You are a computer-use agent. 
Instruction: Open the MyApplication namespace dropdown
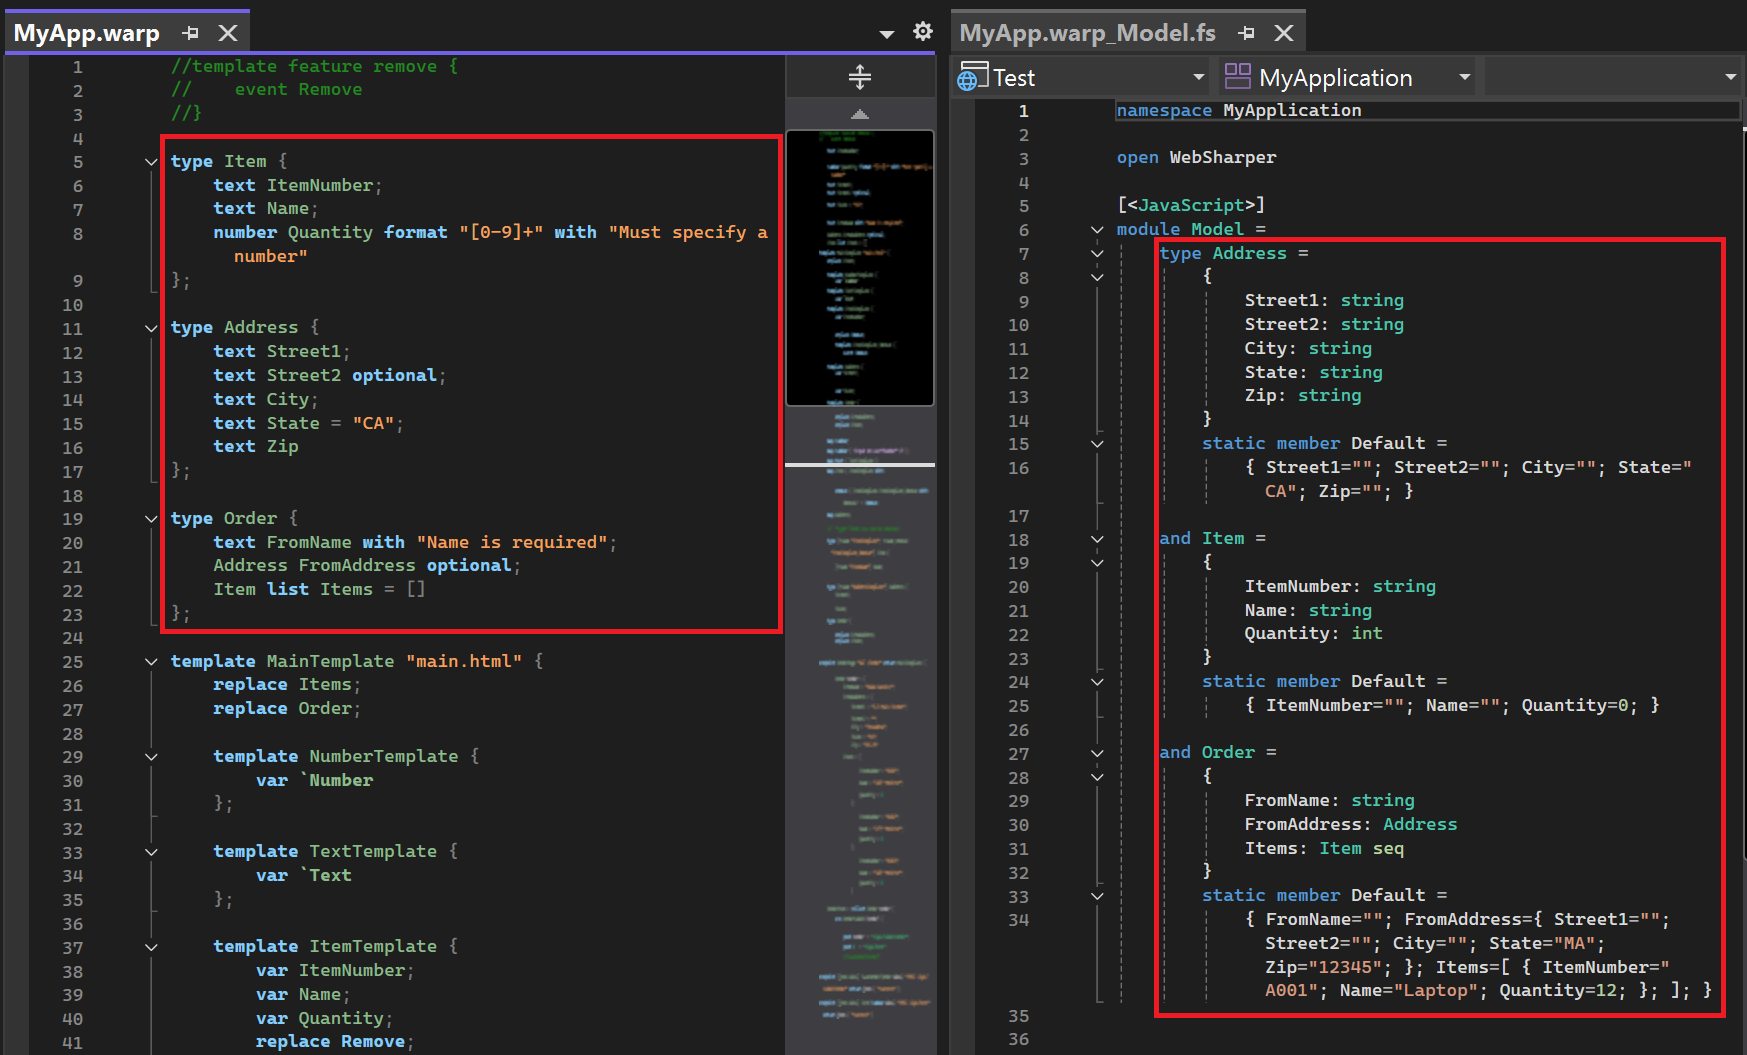pyautogui.click(x=1464, y=76)
